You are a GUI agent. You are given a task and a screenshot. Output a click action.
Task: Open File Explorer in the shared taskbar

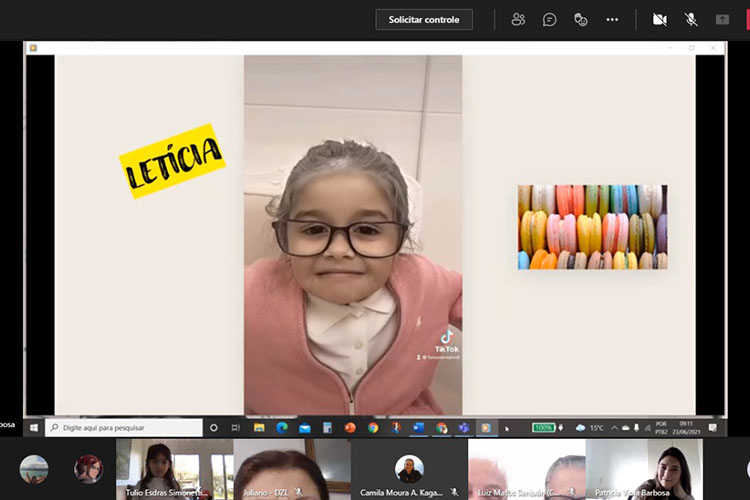click(x=259, y=427)
